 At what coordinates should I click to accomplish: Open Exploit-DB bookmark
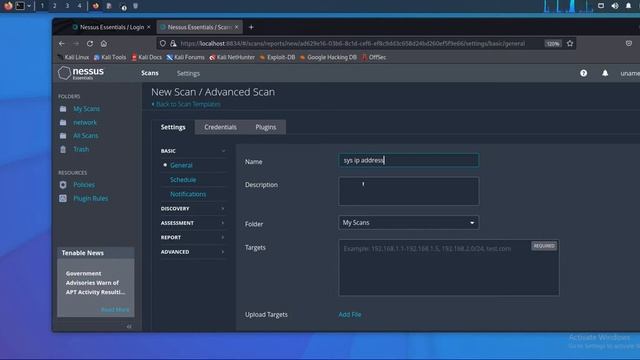(x=278, y=57)
